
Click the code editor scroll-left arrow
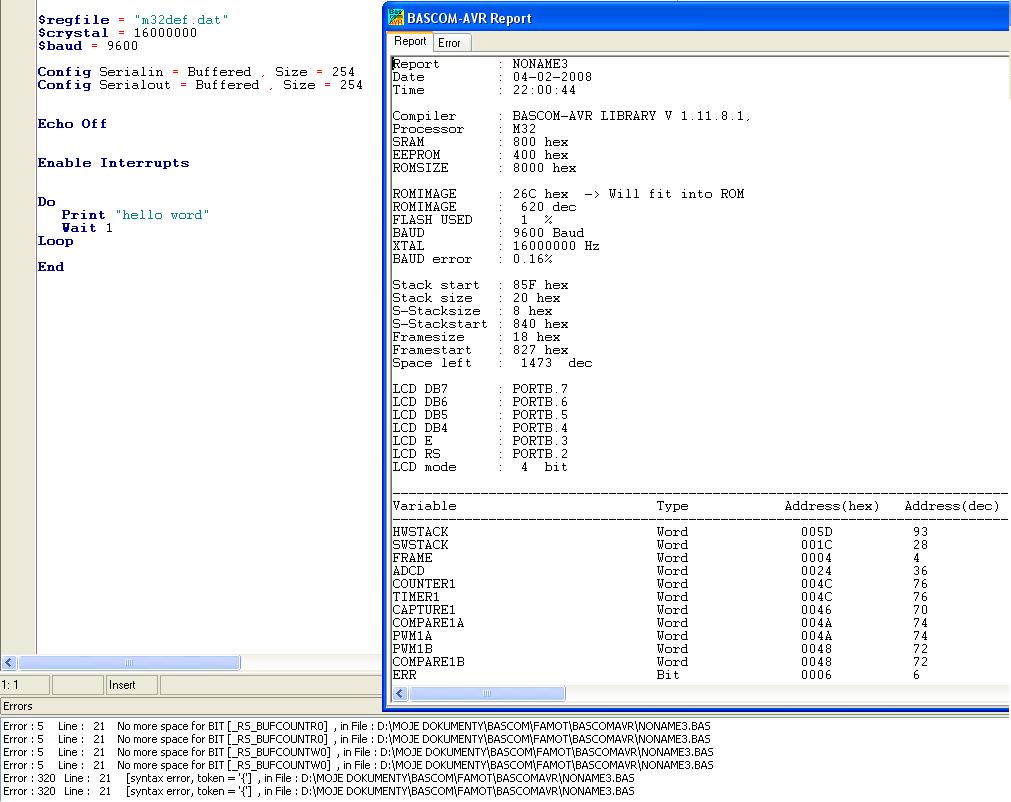click(x=9, y=663)
